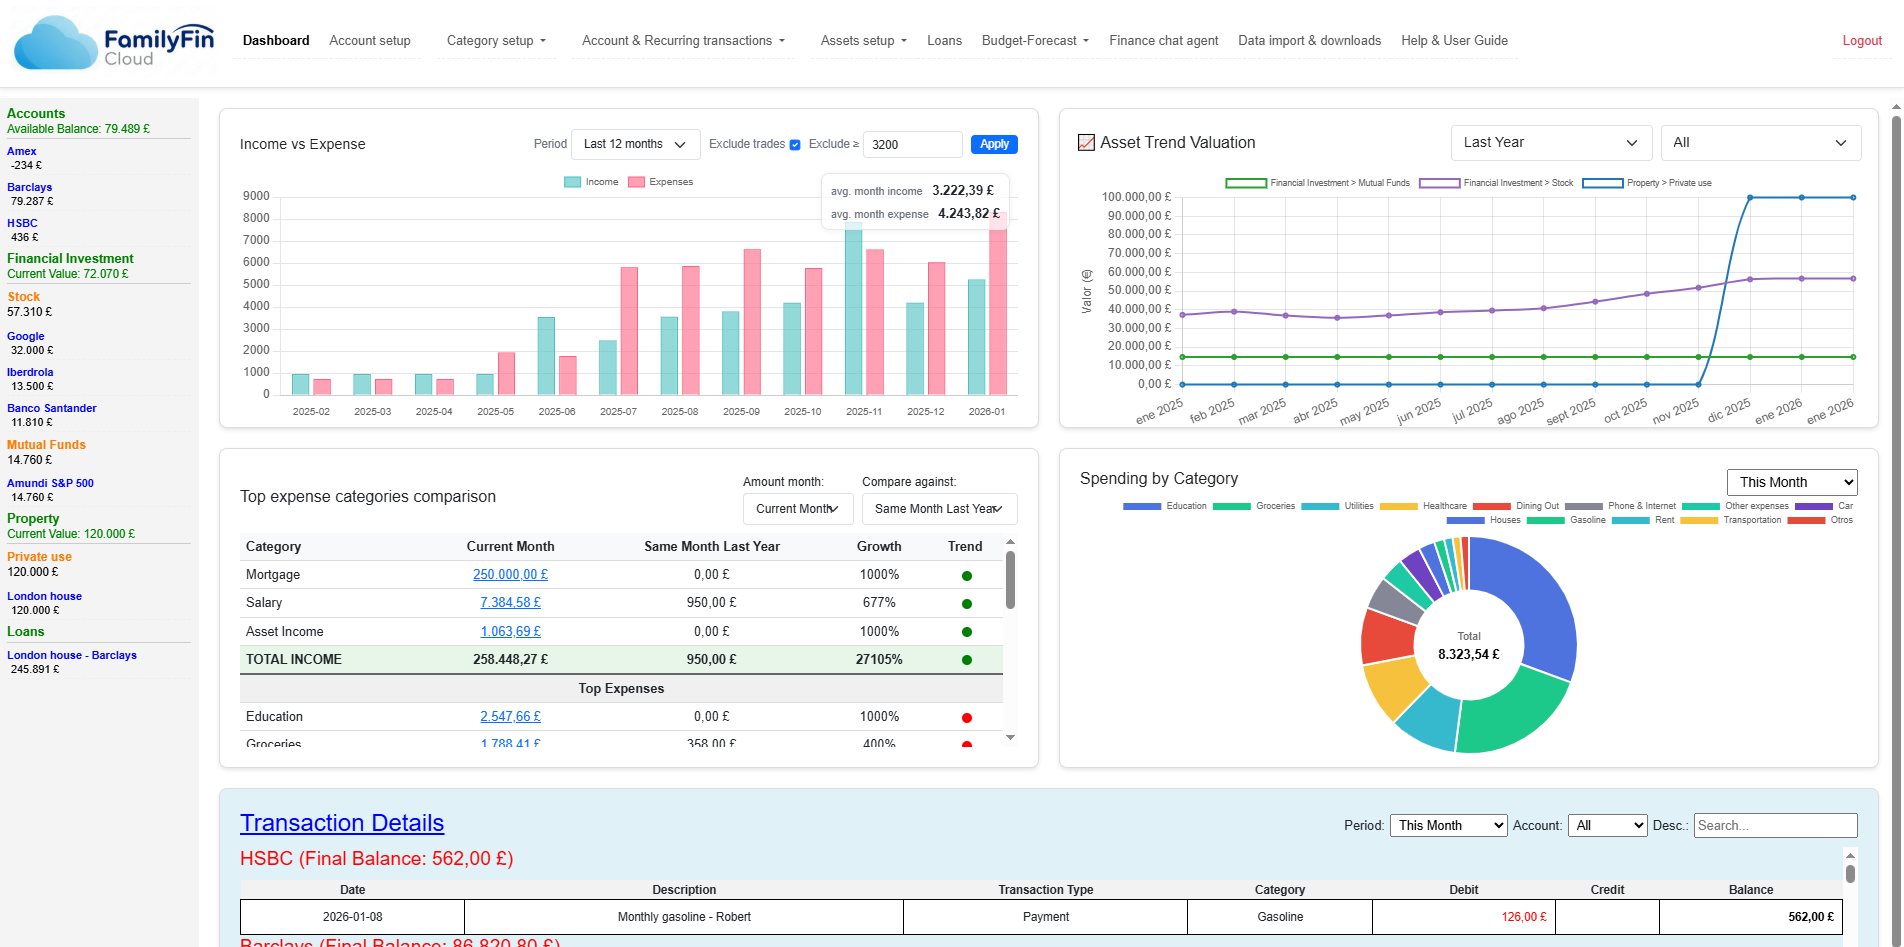
Task: Open the Dashboard menu item
Action: (x=276, y=41)
